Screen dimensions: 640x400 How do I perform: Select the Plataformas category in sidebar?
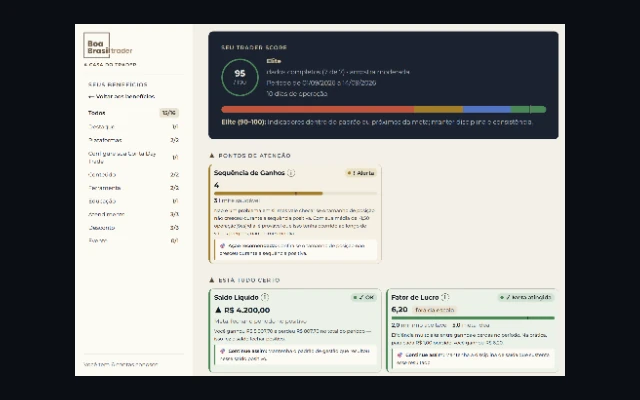pyautogui.click(x=133, y=140)
